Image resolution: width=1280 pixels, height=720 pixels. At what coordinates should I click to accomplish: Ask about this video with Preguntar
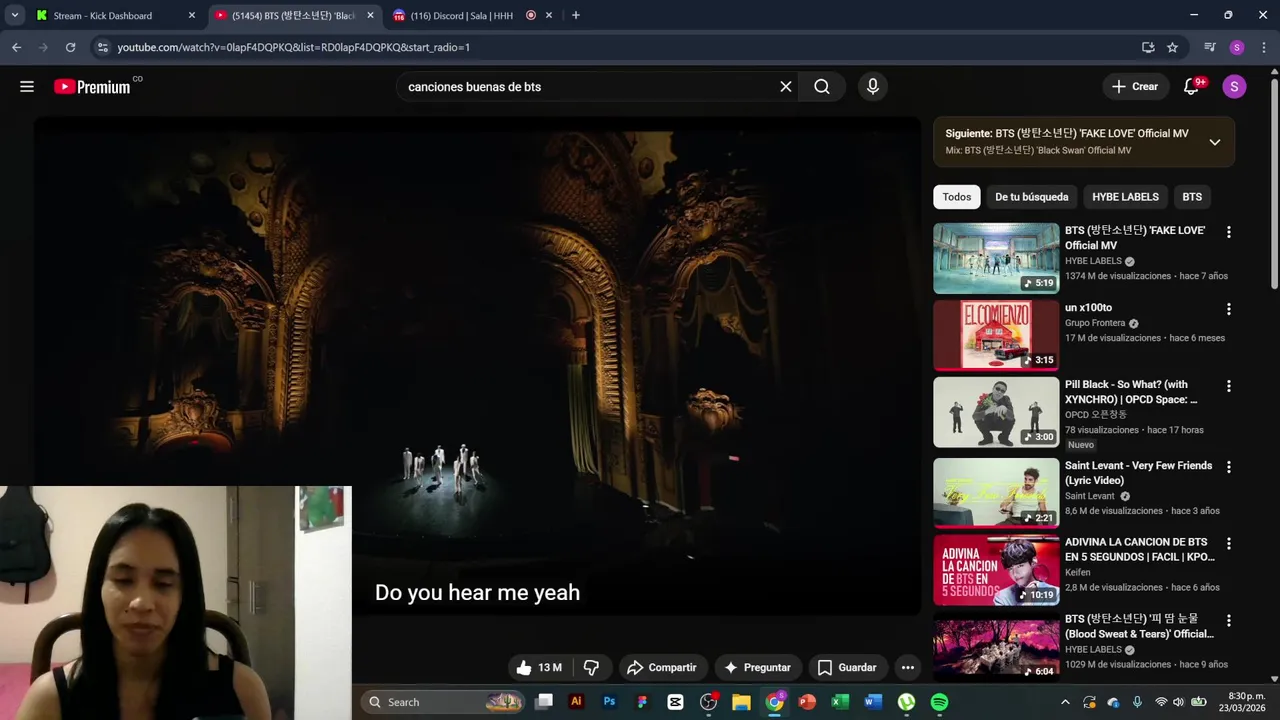coord(757,668)
